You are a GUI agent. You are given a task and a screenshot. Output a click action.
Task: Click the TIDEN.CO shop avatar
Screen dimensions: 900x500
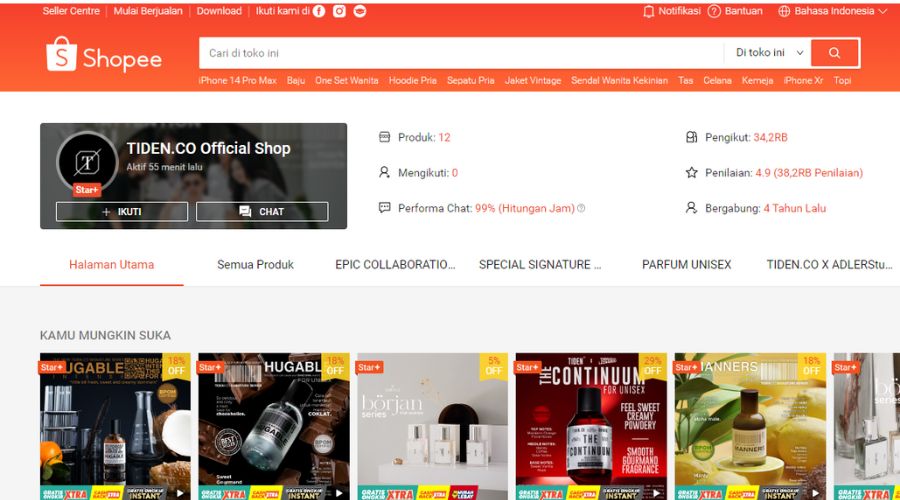(87, 162)
